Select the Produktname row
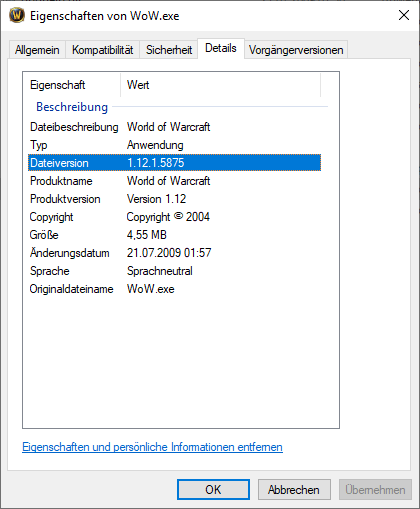 coord(174,181)
